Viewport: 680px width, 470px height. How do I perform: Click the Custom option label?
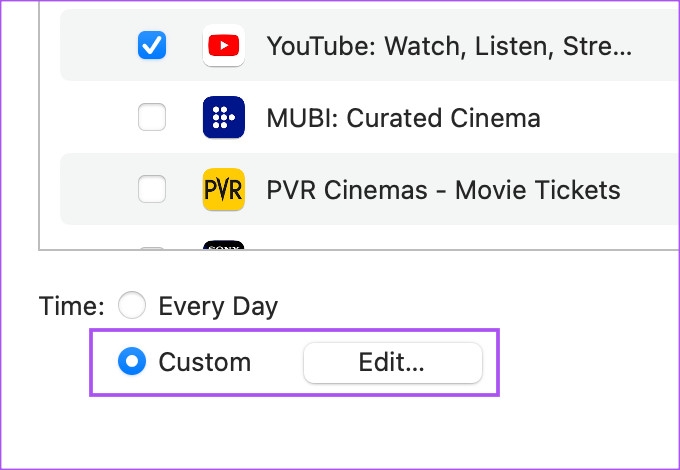(205, 362)
